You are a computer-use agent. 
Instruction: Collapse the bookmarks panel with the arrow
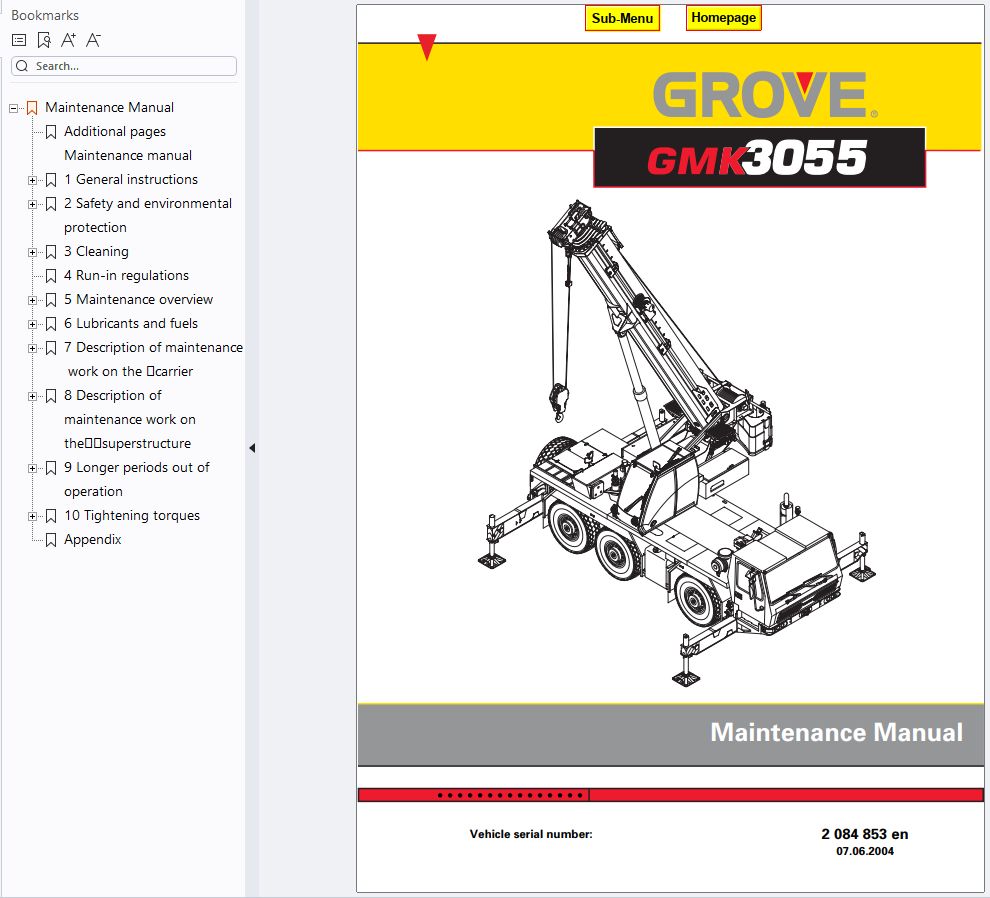[x=252, y=448]
